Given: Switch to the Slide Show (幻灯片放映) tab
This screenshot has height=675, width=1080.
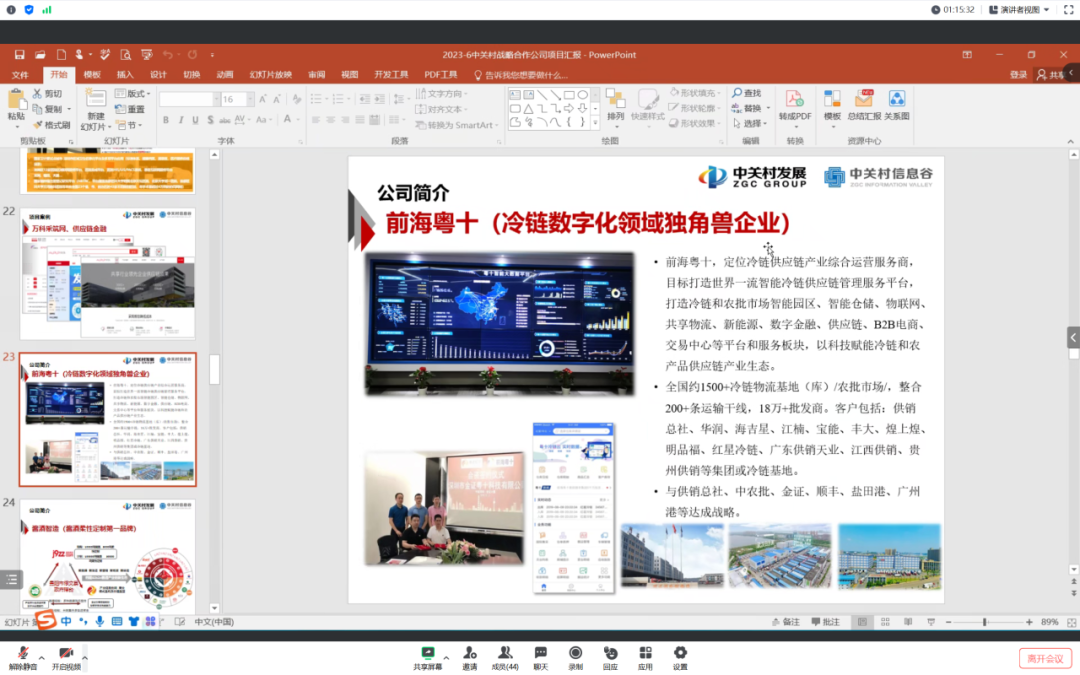Looking at the screenshot, I should click(271, 74).
